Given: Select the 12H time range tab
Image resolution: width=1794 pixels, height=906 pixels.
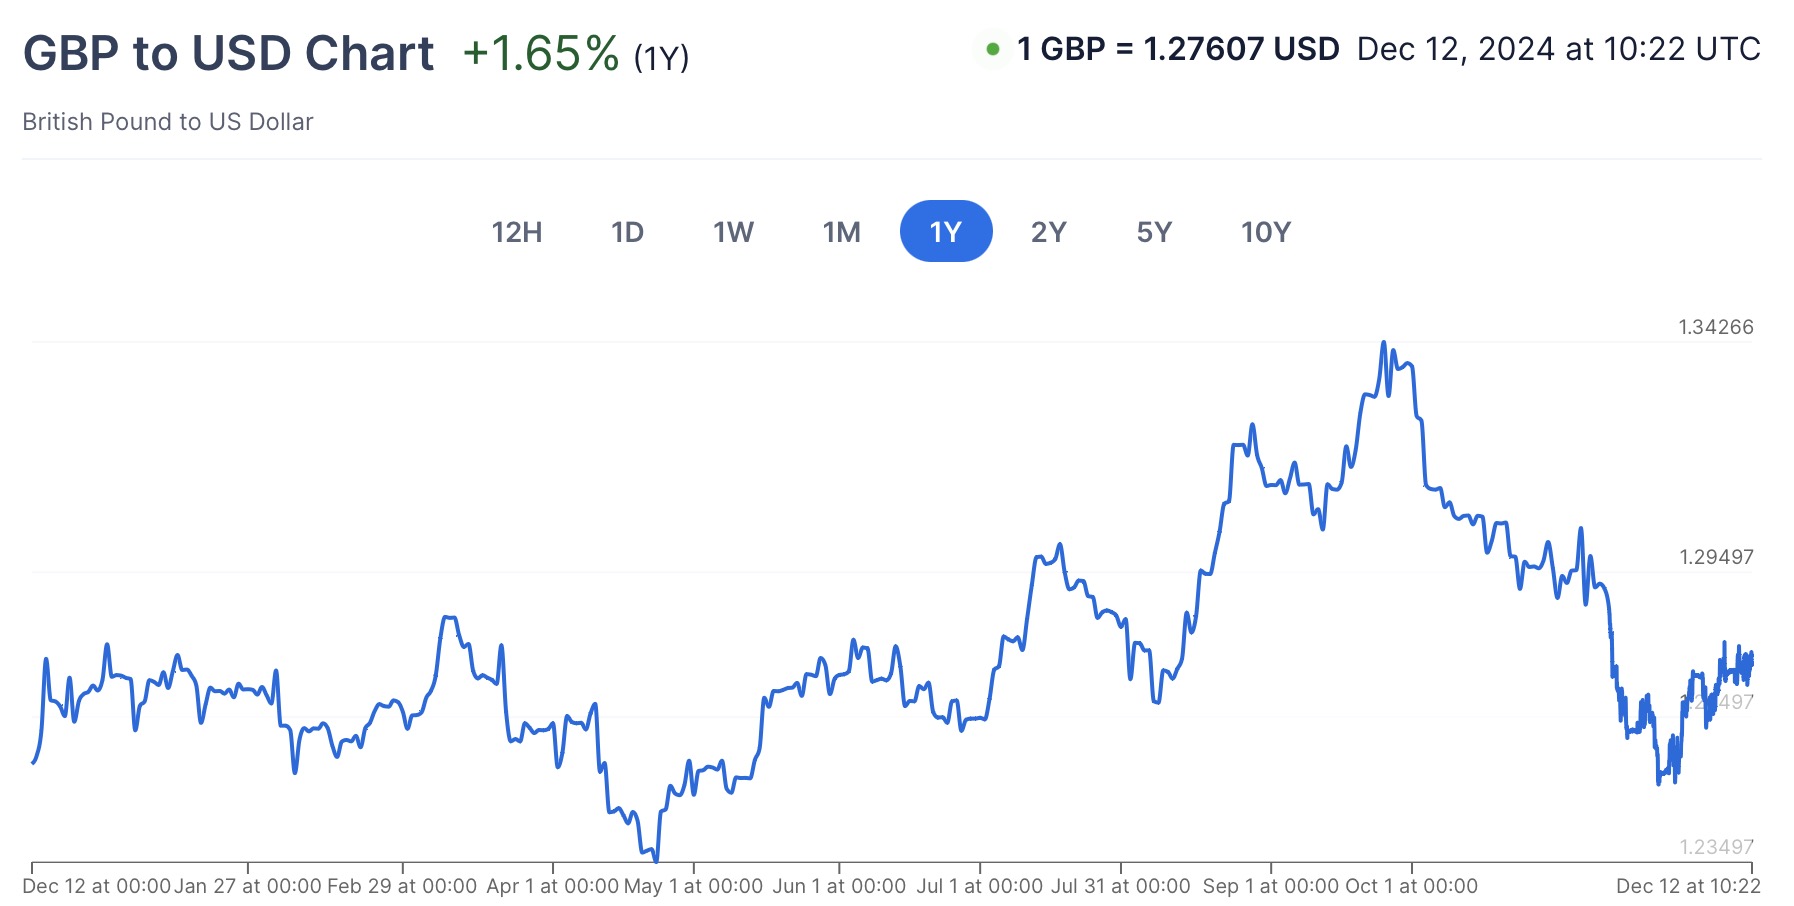Looking at the screenshot, I should coord(517,232).
